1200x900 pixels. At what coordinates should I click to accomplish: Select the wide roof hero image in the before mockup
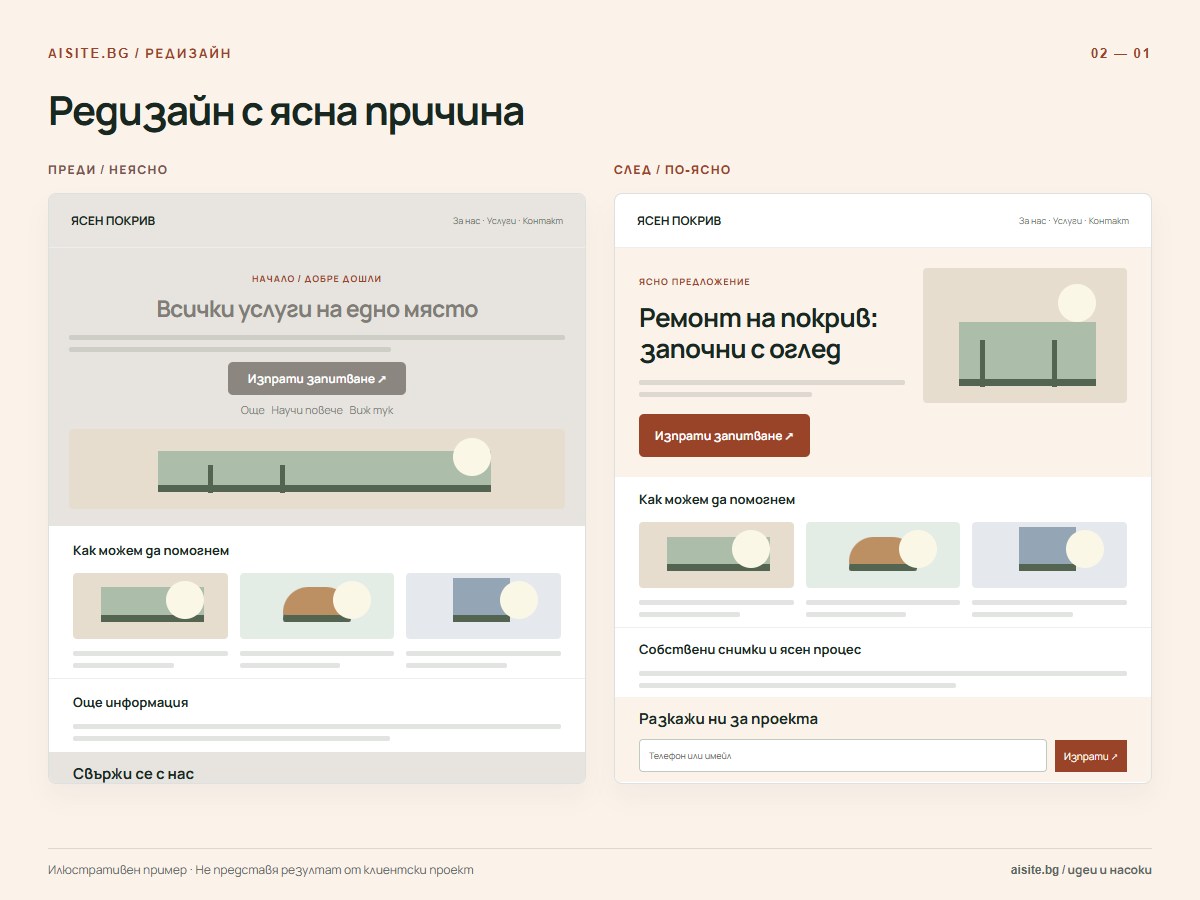(317, 469)
